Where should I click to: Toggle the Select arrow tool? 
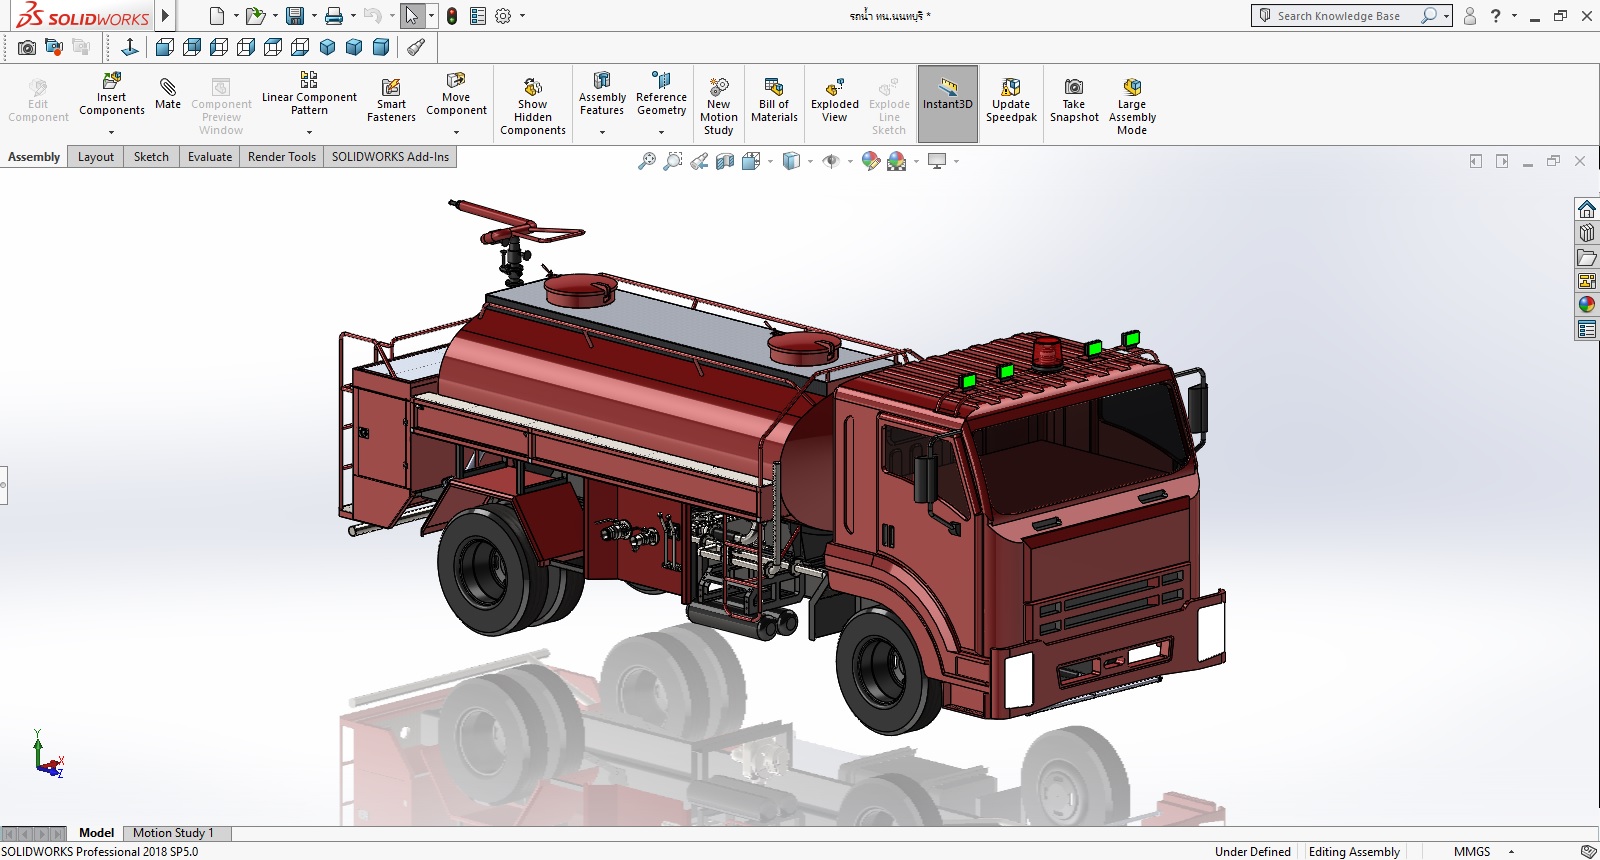[x=411, y=16]
